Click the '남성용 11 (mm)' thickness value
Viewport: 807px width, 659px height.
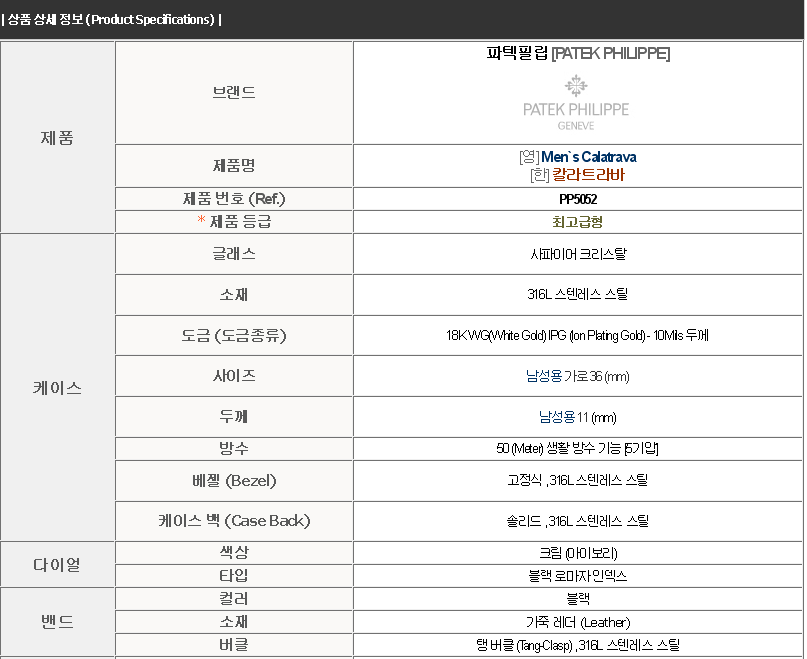(577, 417)
